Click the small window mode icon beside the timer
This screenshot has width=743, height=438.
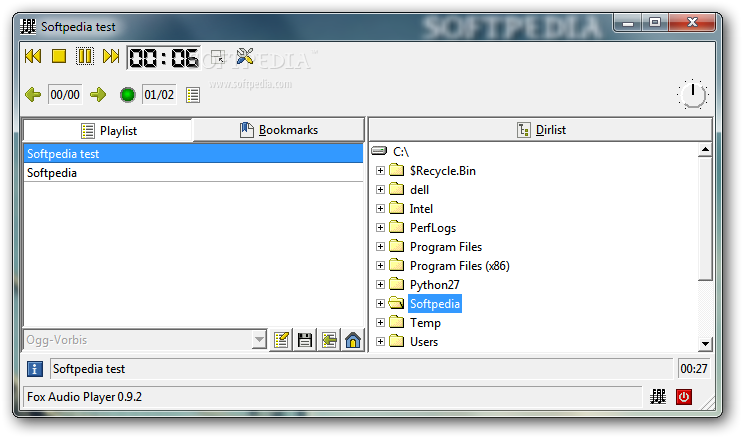coord(217,57)
